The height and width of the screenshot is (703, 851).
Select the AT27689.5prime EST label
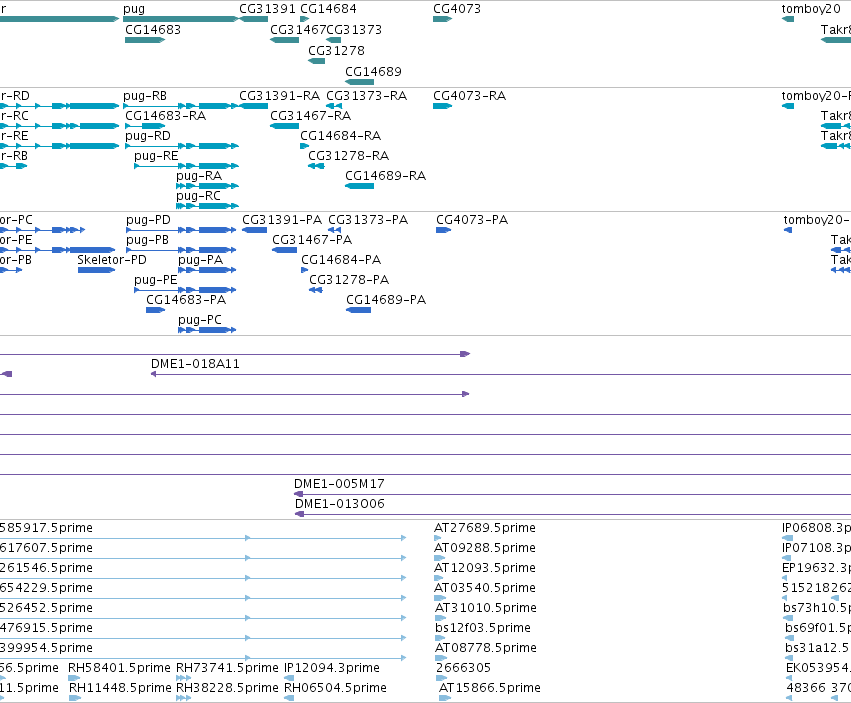coord(485,528)
